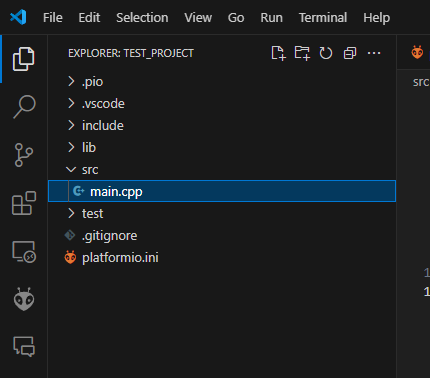The image size is (430, 378).
Task: Open the Source Control view icon
Action: (x=24, y=155)
